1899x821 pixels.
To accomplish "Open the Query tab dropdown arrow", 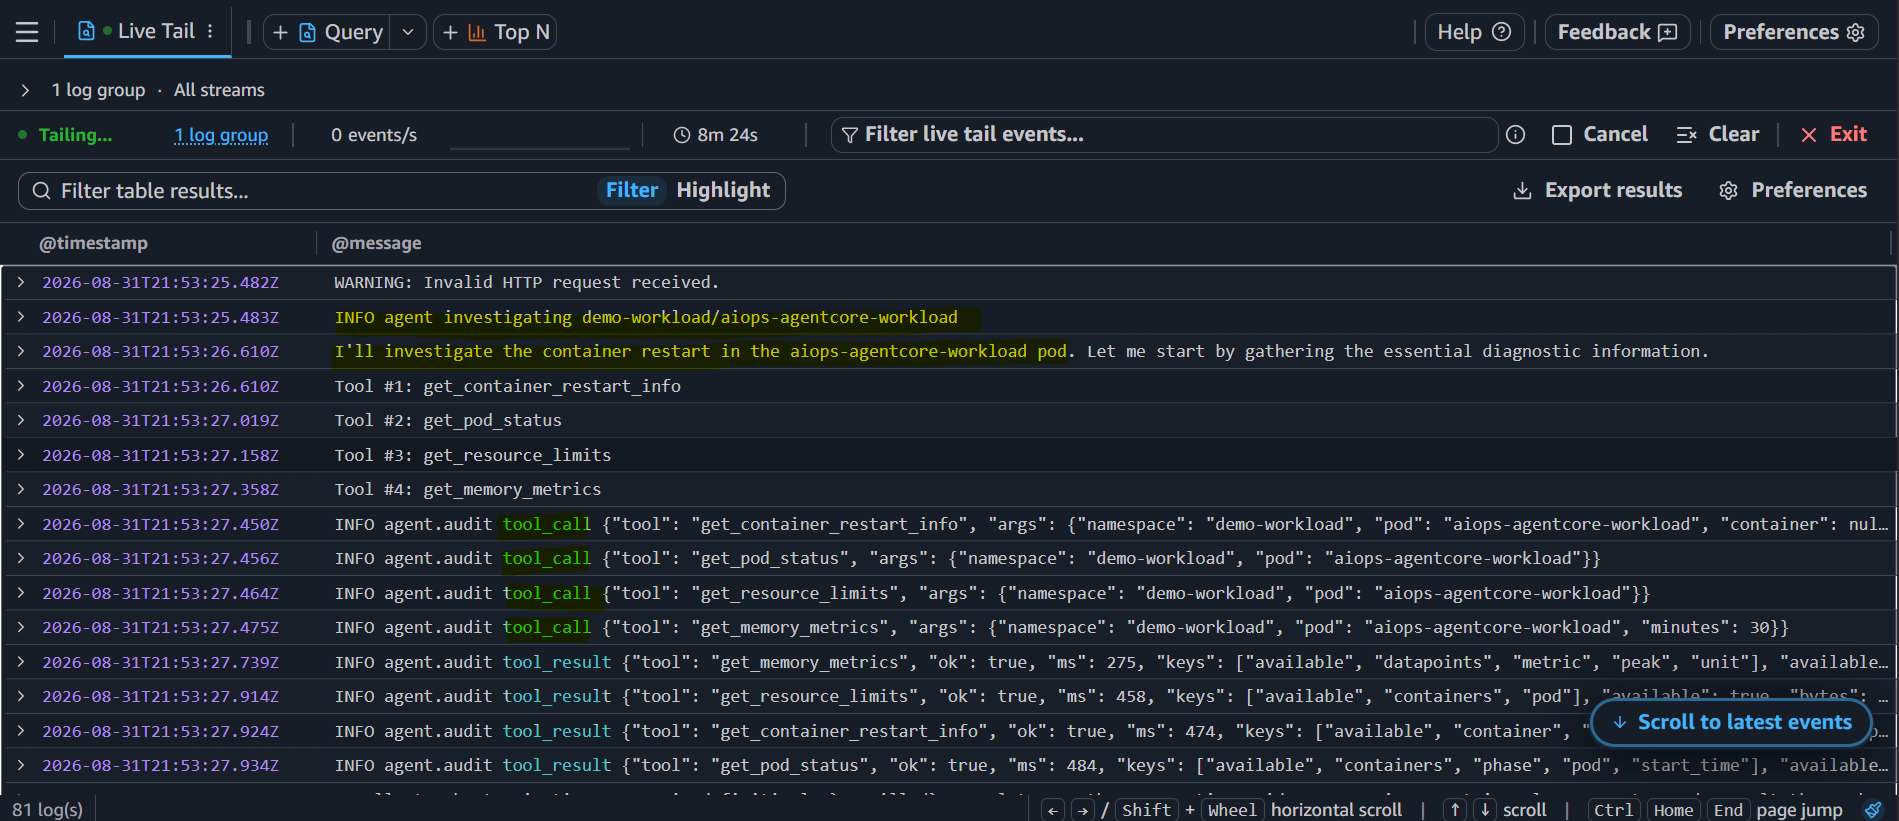I will tap(408, 32).
